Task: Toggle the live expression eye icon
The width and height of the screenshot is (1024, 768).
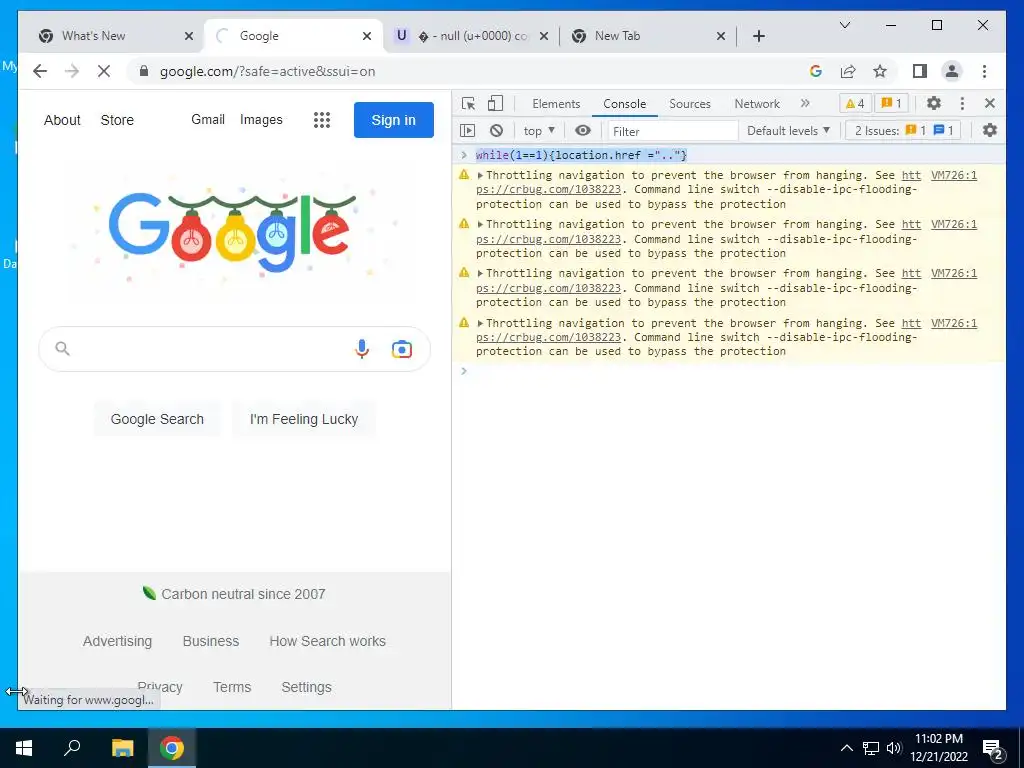Action: [583, 131]
